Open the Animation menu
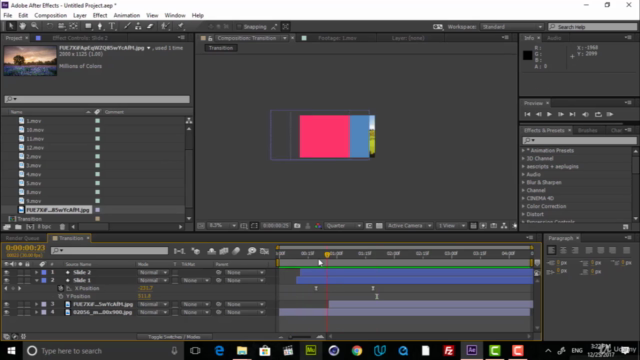This screenshot has width=640, height=360. (x=127, y=16)
